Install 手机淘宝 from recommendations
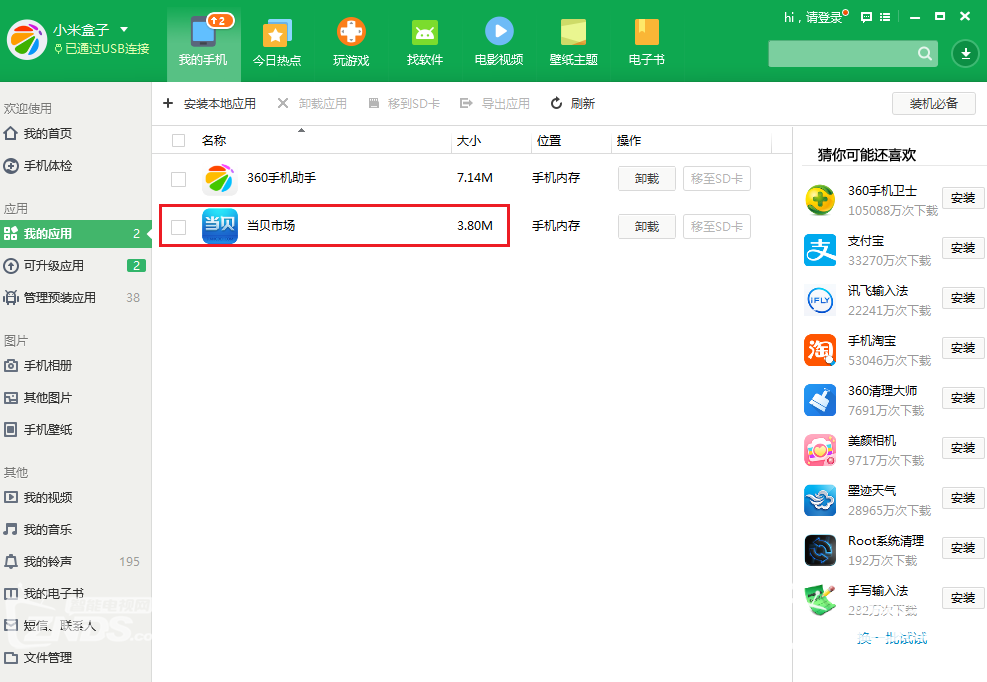This screenshot has height=682, width=987. tap(963, 348)
